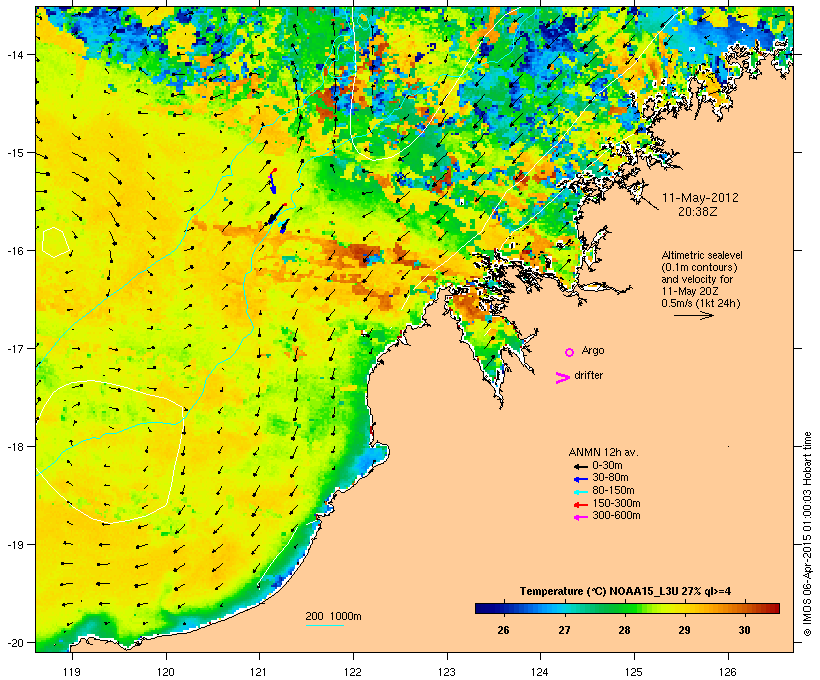Click the '30-80m' depth label

tap(610, 478)
